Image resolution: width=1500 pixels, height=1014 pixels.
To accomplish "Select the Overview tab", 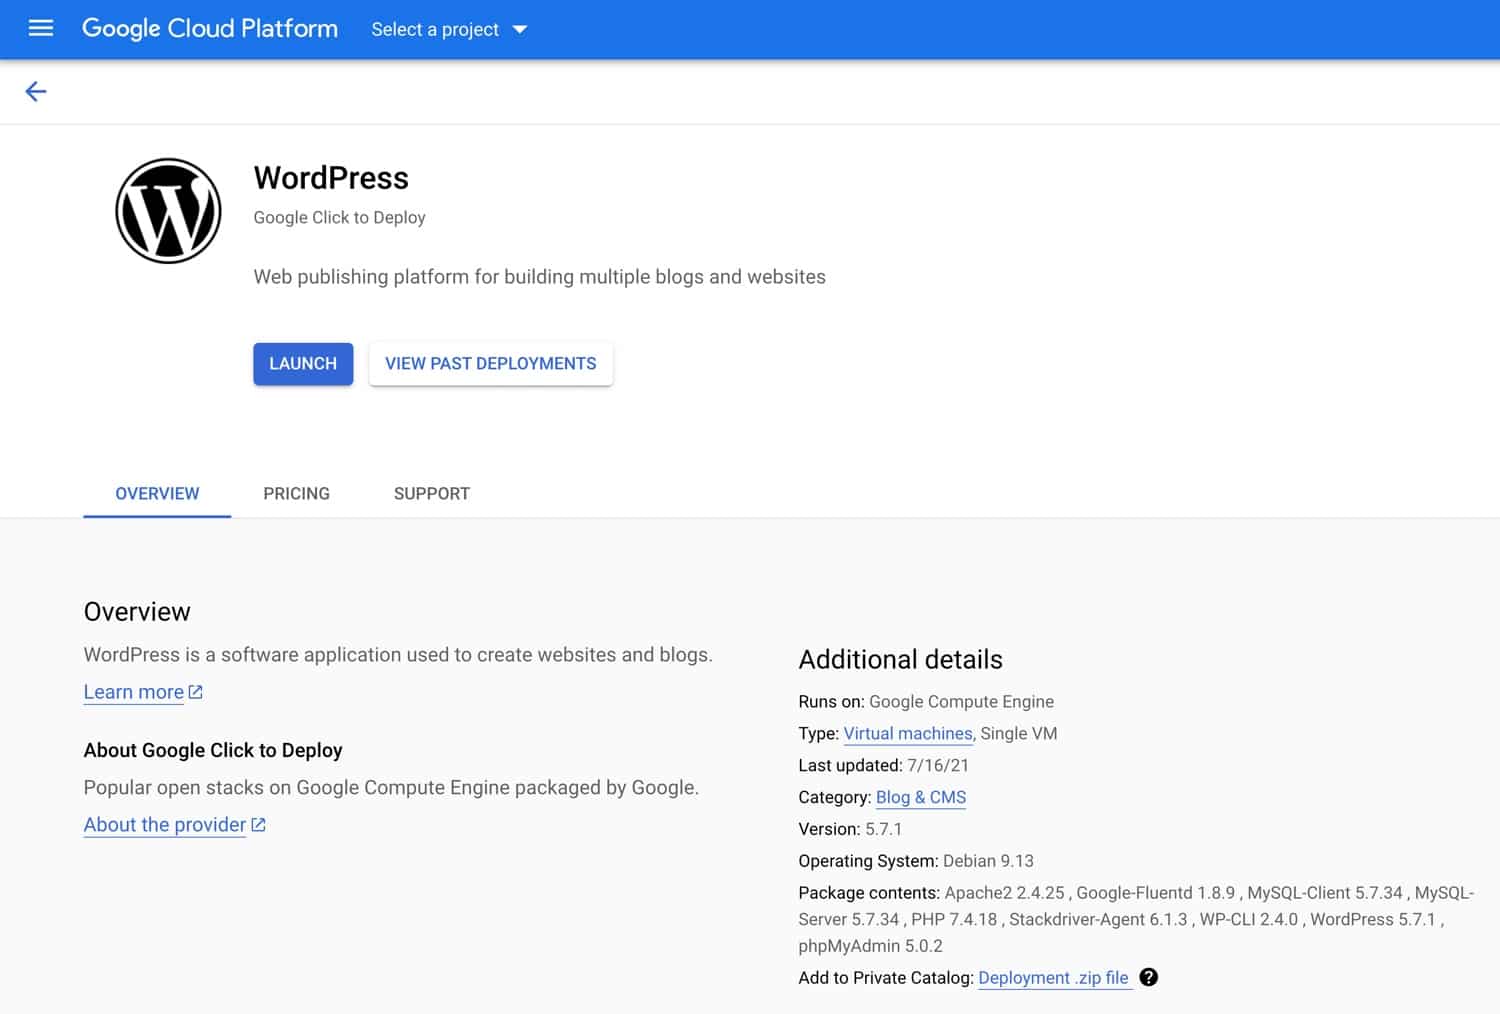I will pos(156,493).
